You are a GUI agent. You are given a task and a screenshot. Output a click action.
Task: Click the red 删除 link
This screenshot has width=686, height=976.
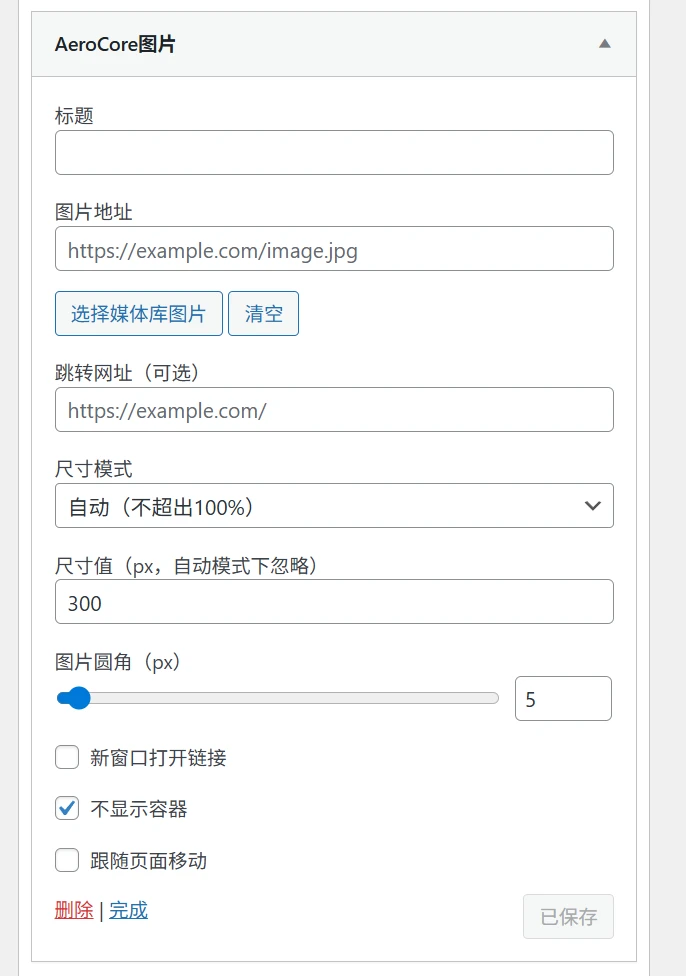coord(74,910)
